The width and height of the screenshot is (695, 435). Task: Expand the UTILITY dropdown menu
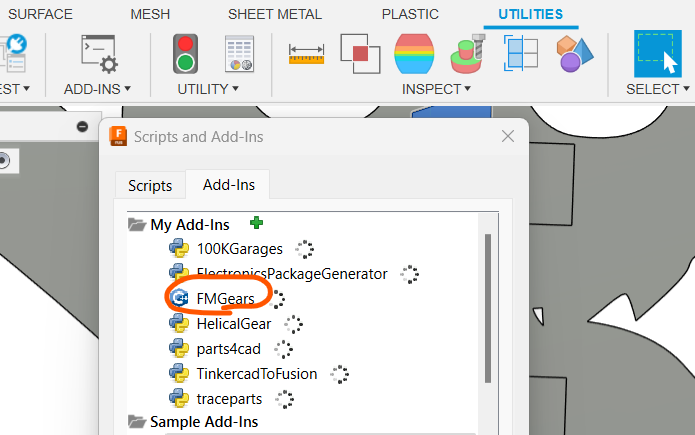coord(208,89)
